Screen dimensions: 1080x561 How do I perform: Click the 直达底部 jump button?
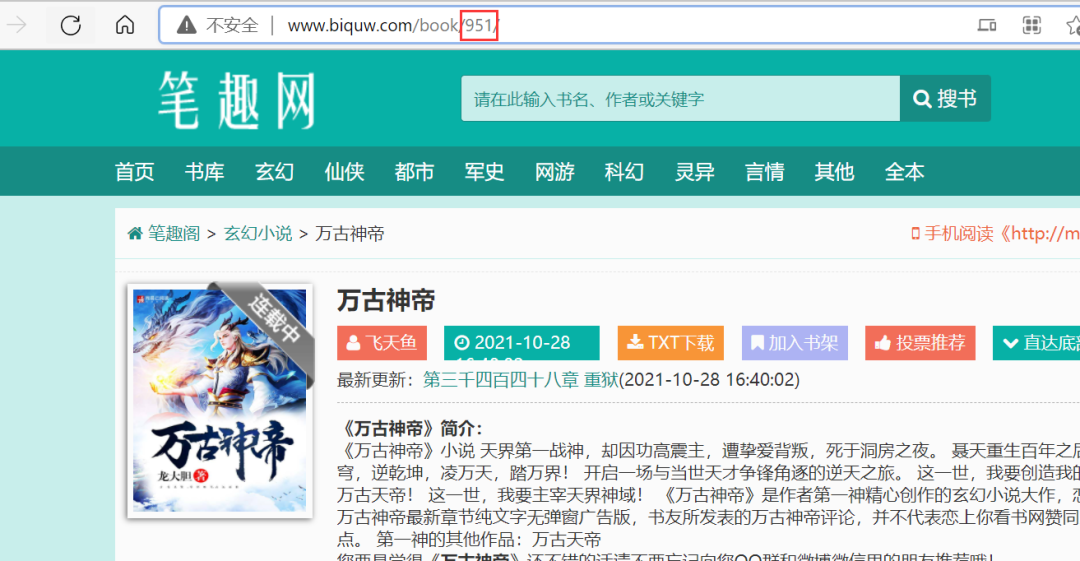tap(1036, 343)
